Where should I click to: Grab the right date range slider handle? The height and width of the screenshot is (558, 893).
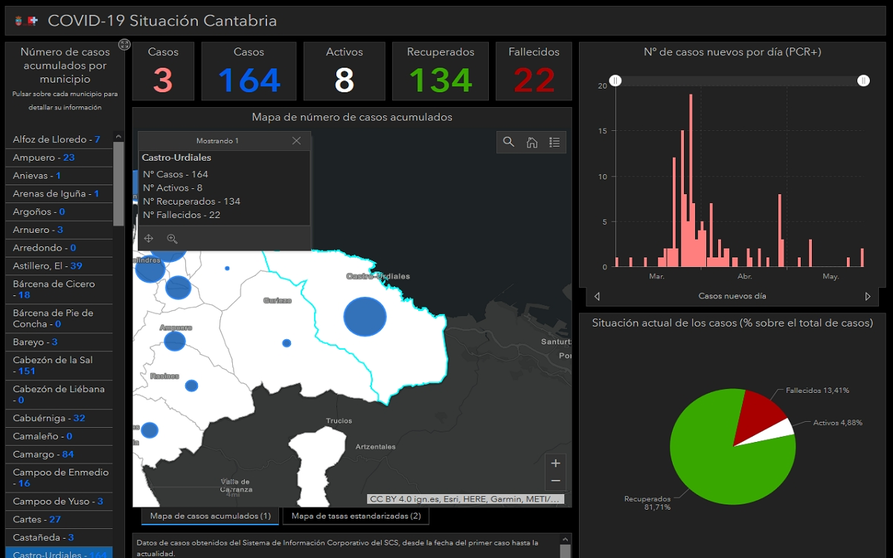pyautogui.click(x=863, y=81)
